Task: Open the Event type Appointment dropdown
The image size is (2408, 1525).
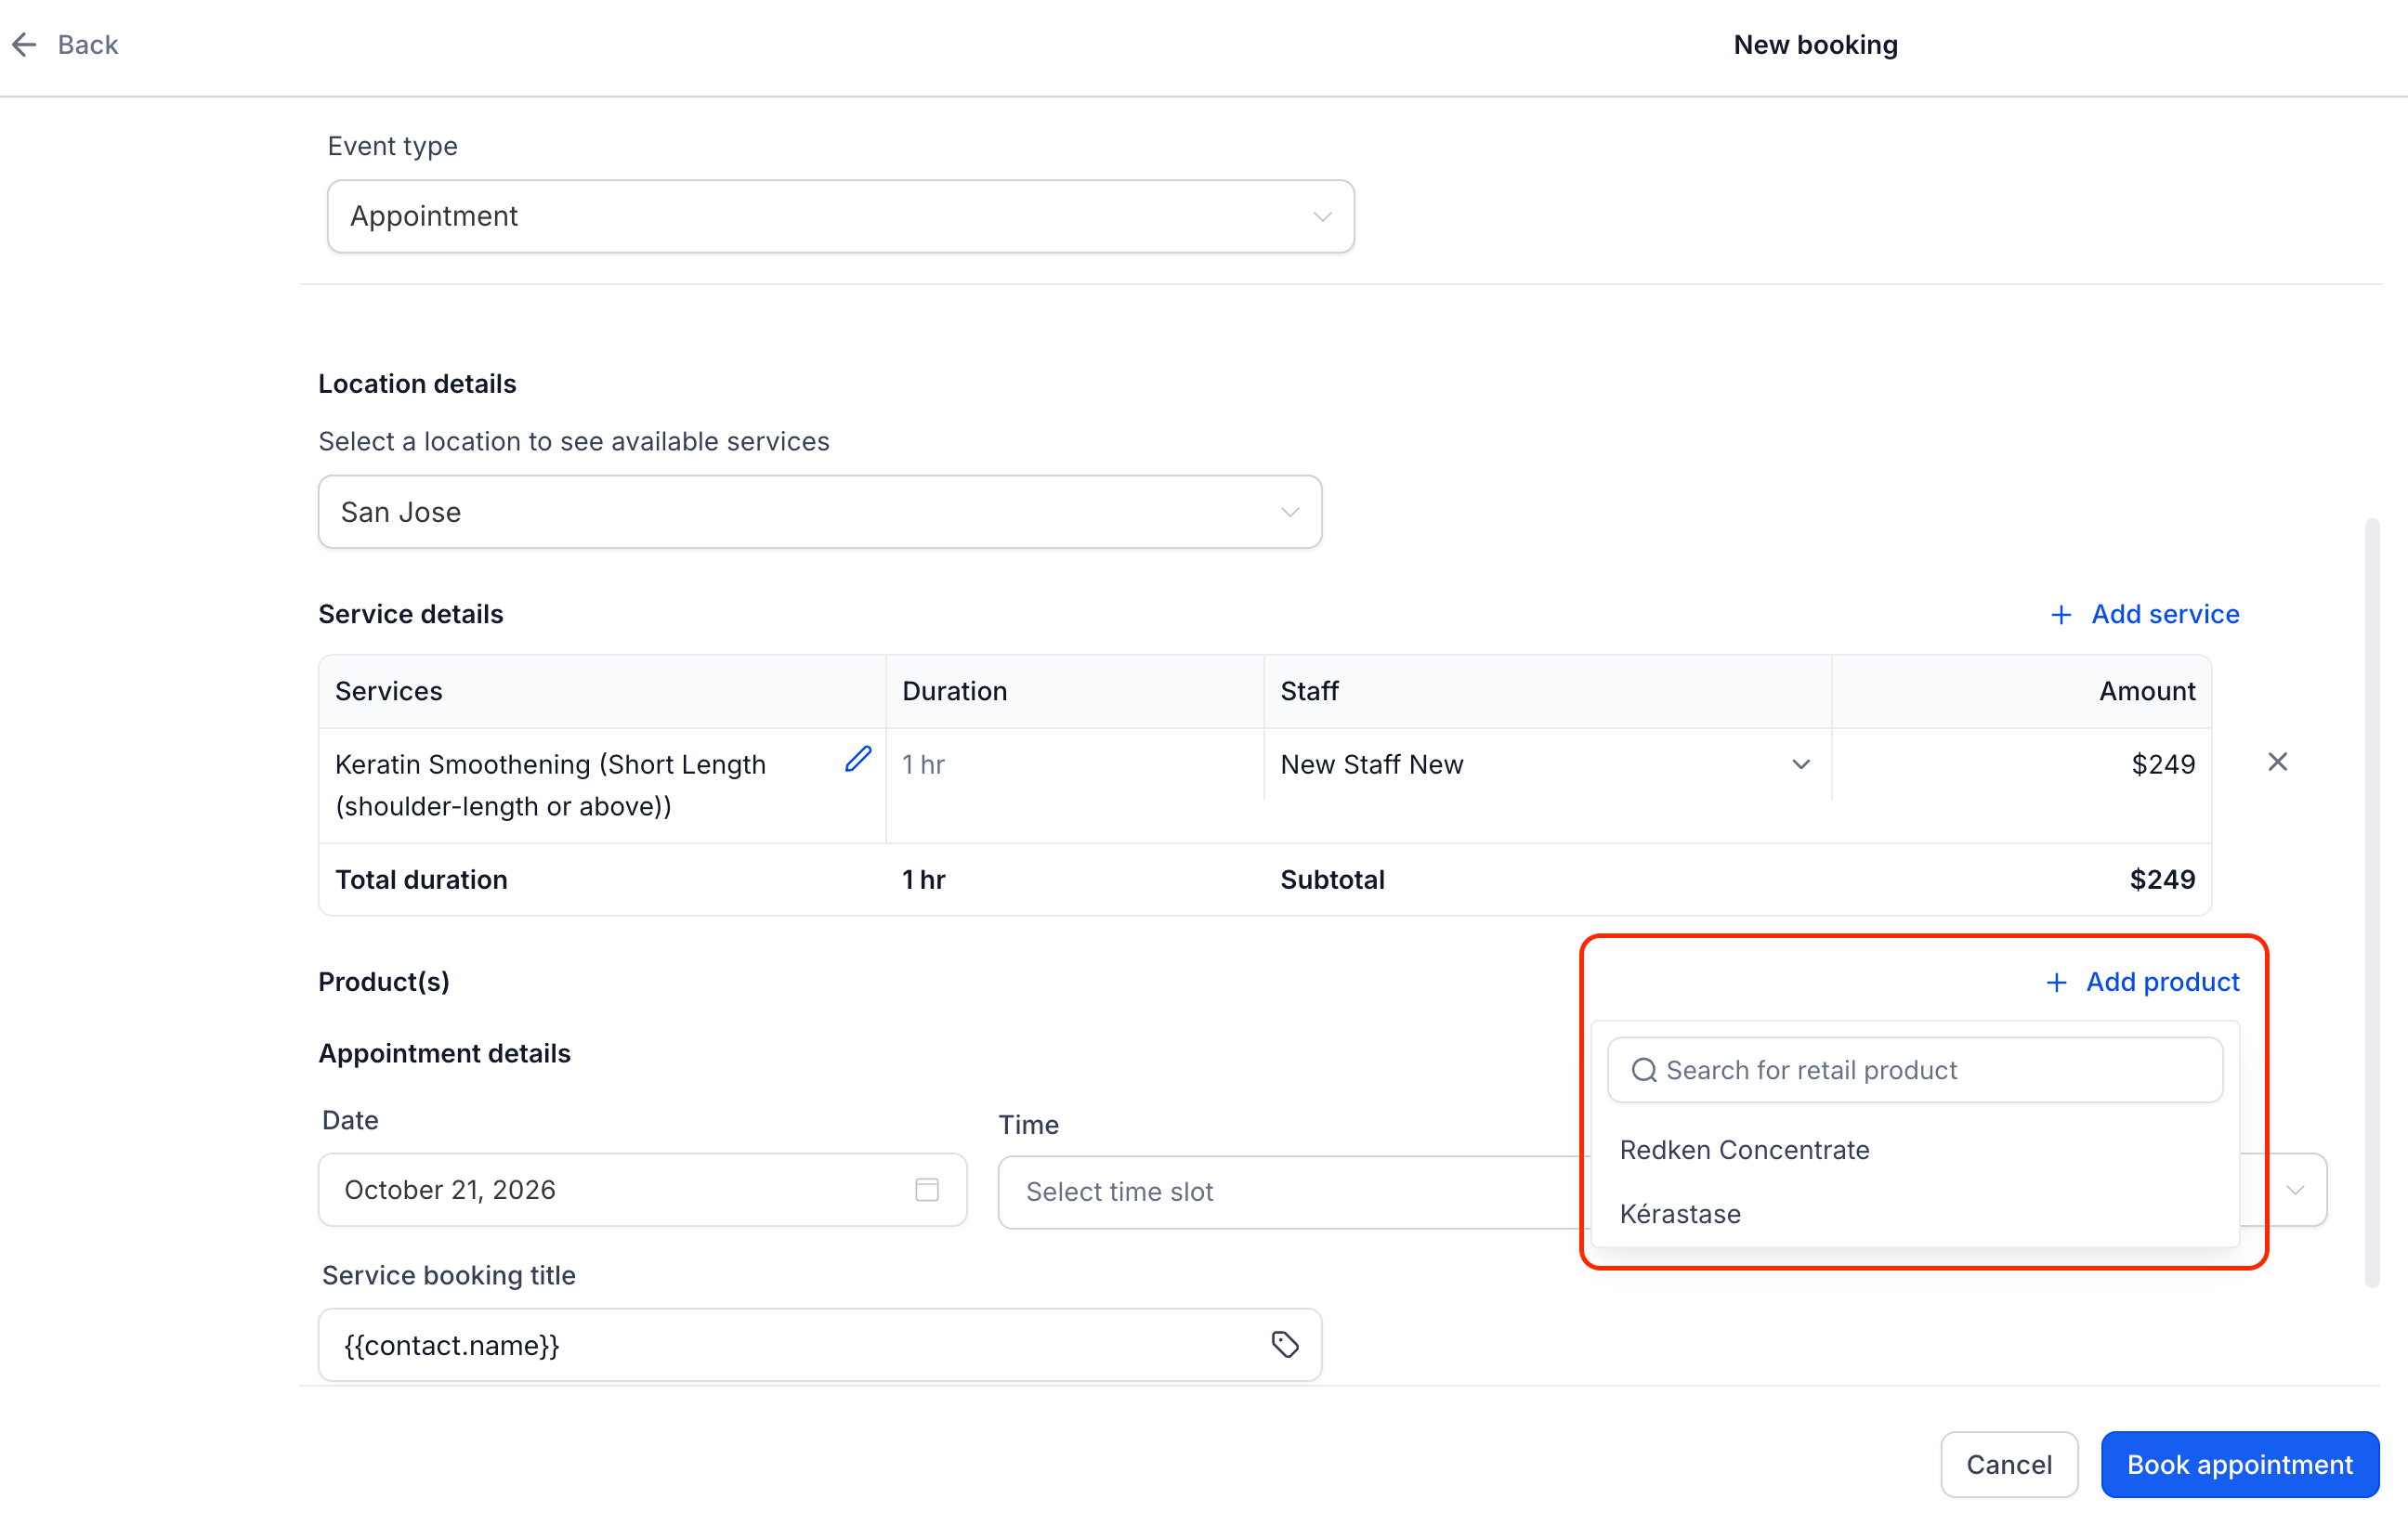Action: coord(841,216)
